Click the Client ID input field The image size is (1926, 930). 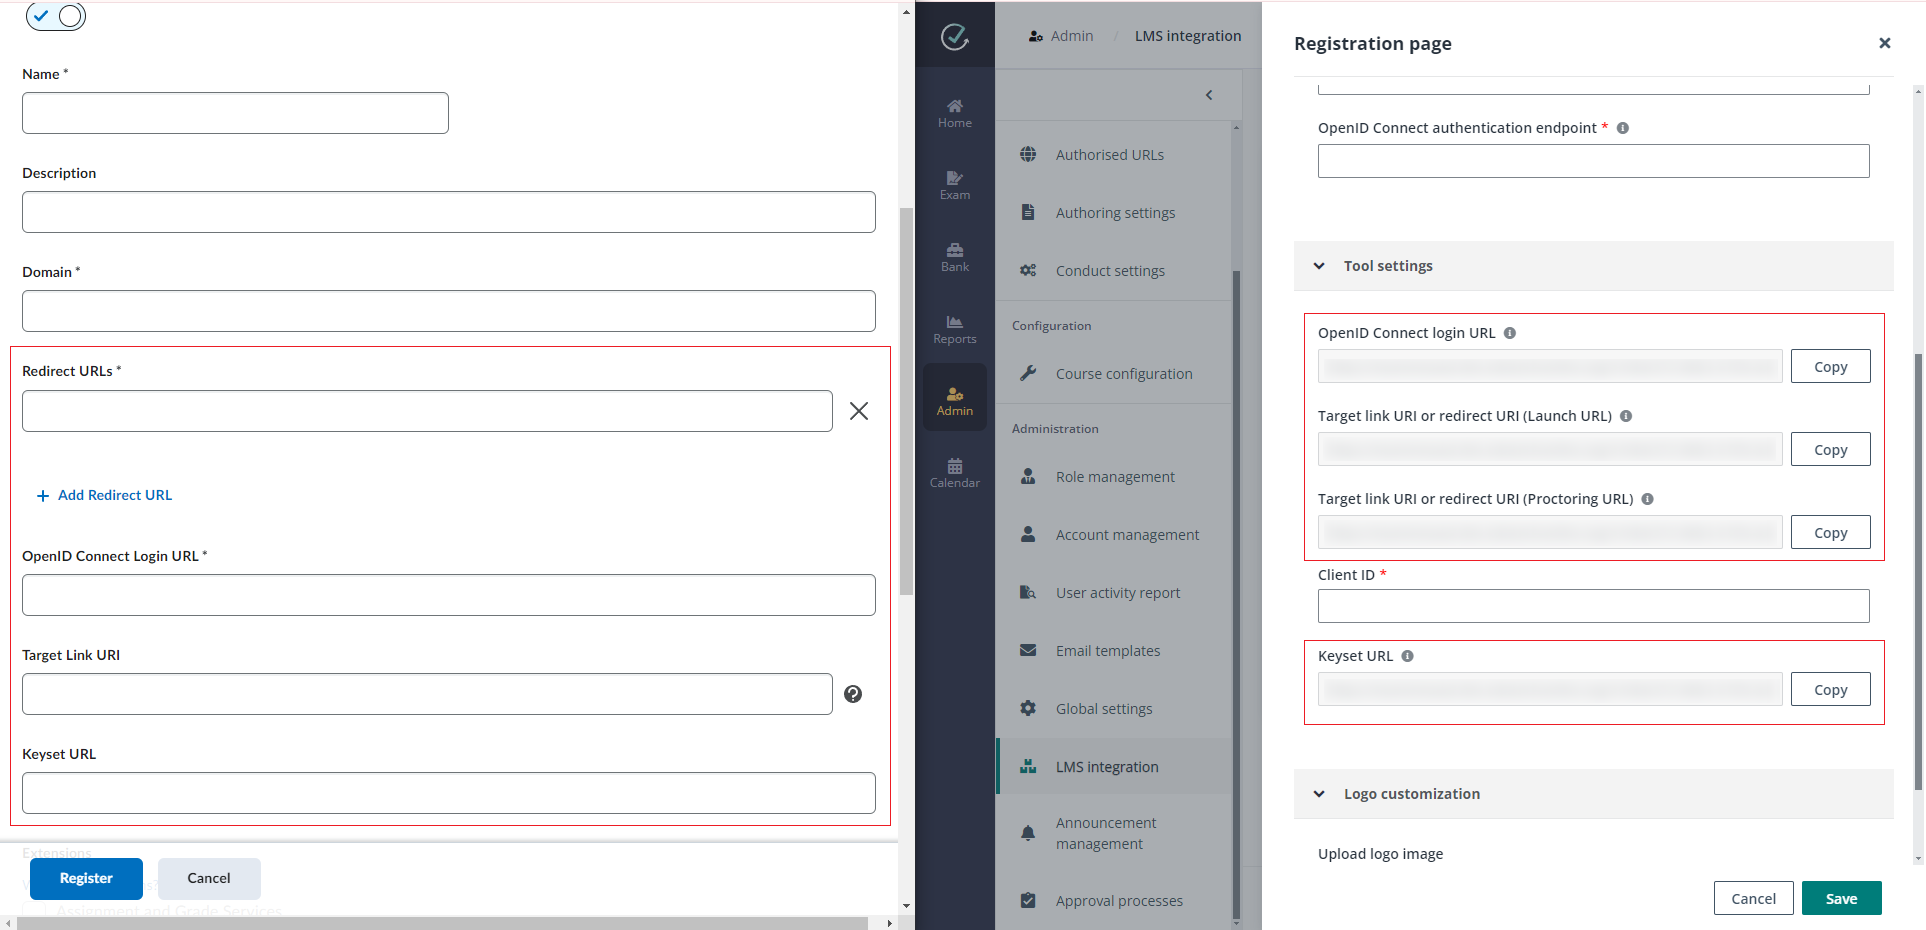[1593, 606]
